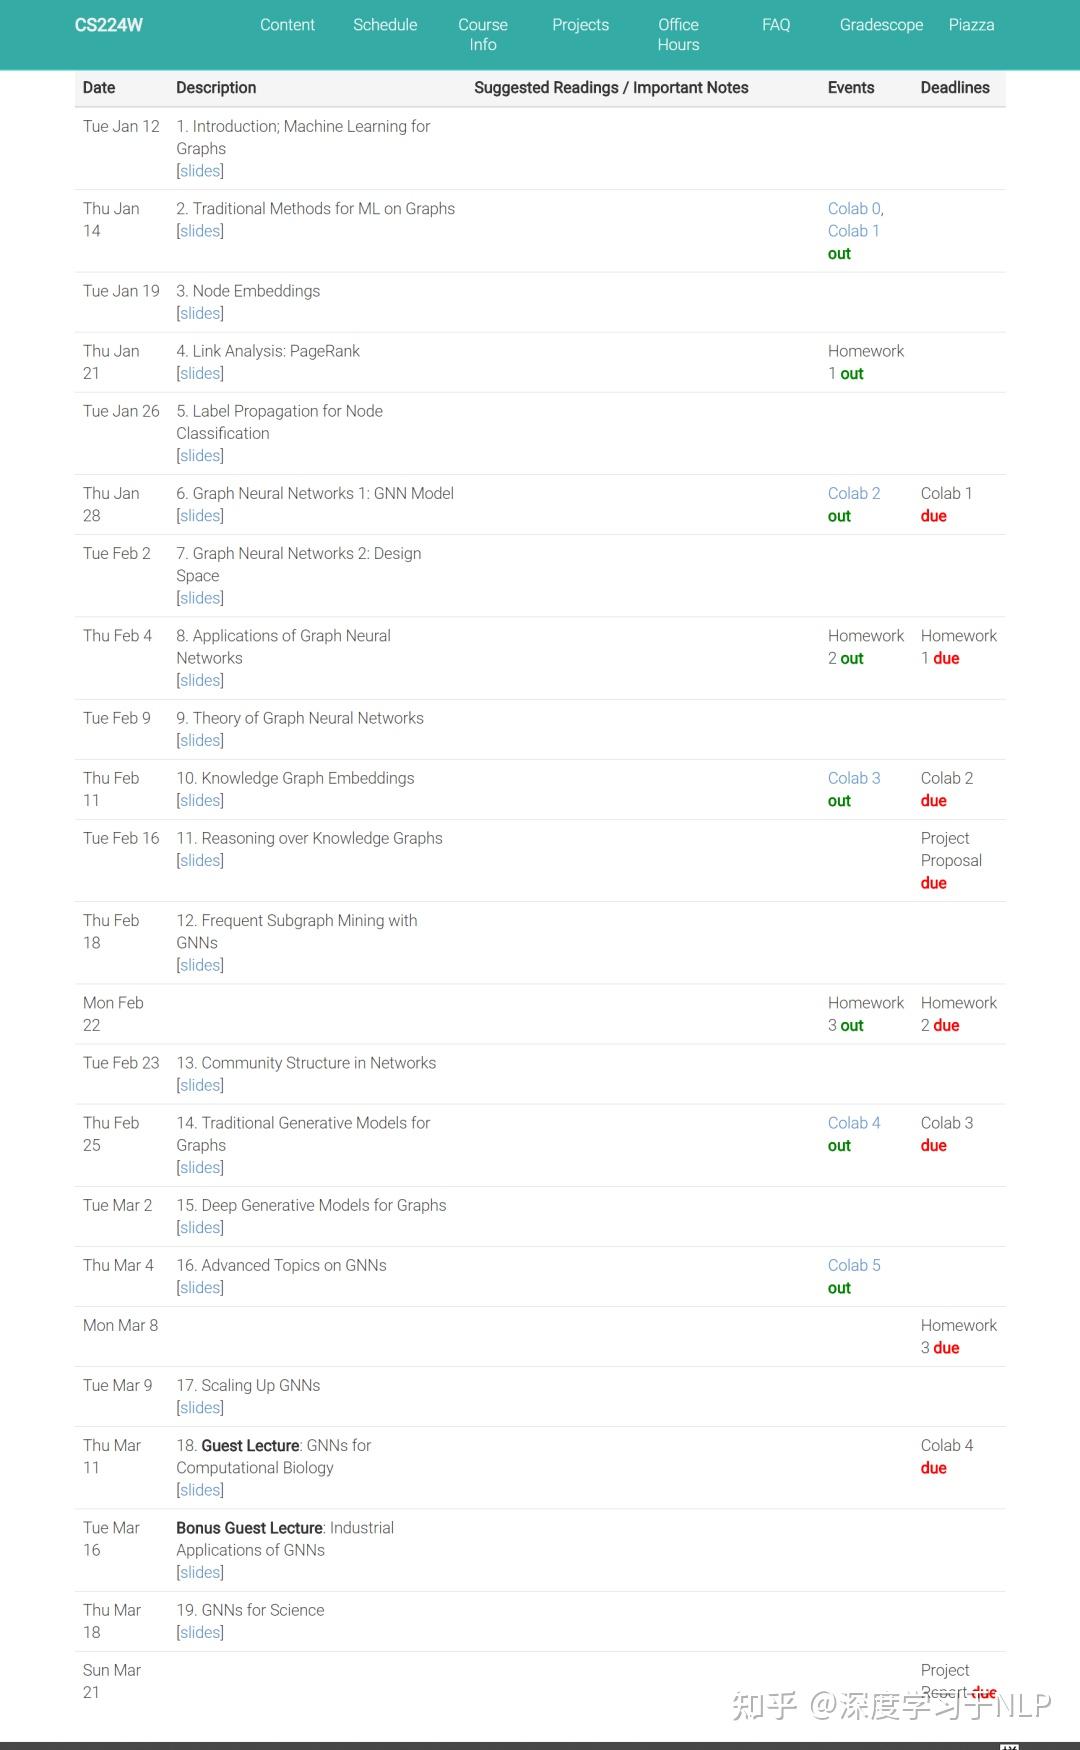Screen dimensions: 1080x1750
Task: Open slides for Node Embeddings lecture
Action: tap(200, 313)
